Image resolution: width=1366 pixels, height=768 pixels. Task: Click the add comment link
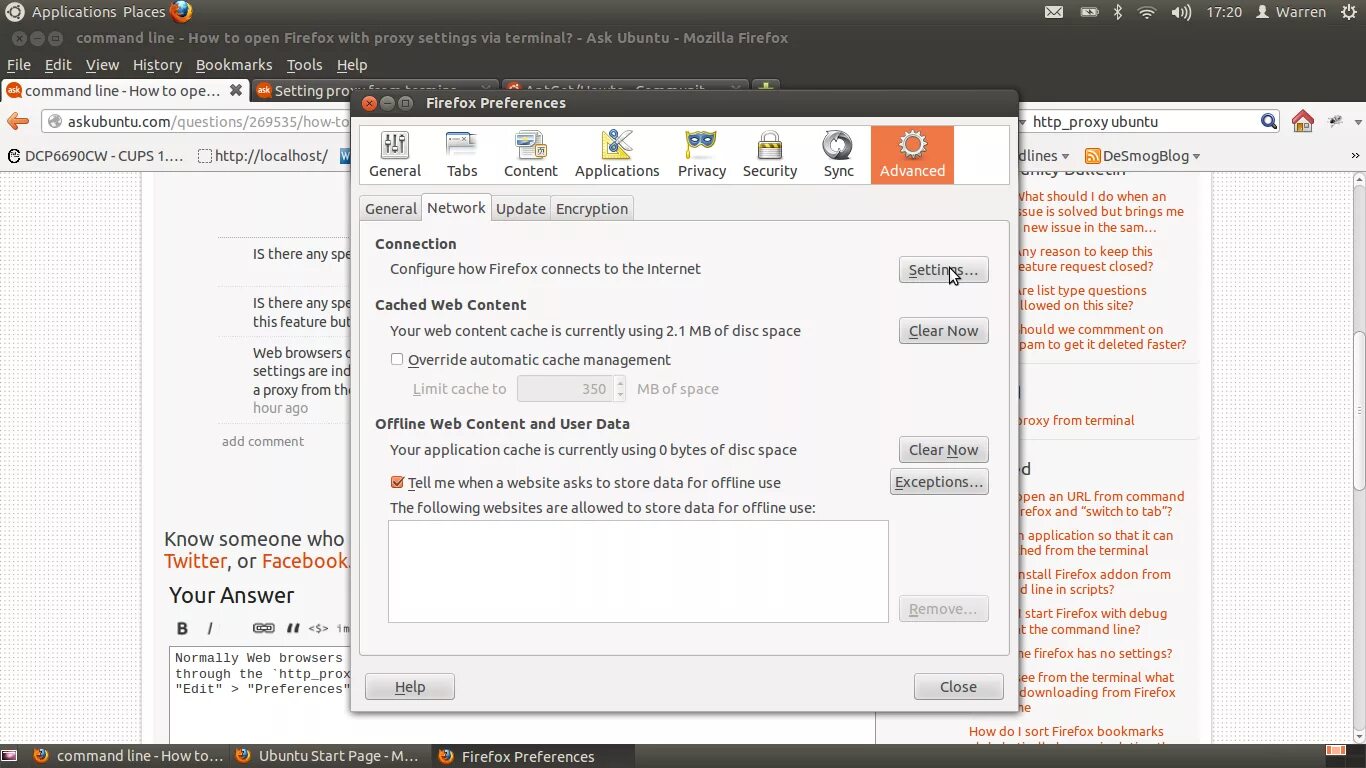click(x=263, y=441)
